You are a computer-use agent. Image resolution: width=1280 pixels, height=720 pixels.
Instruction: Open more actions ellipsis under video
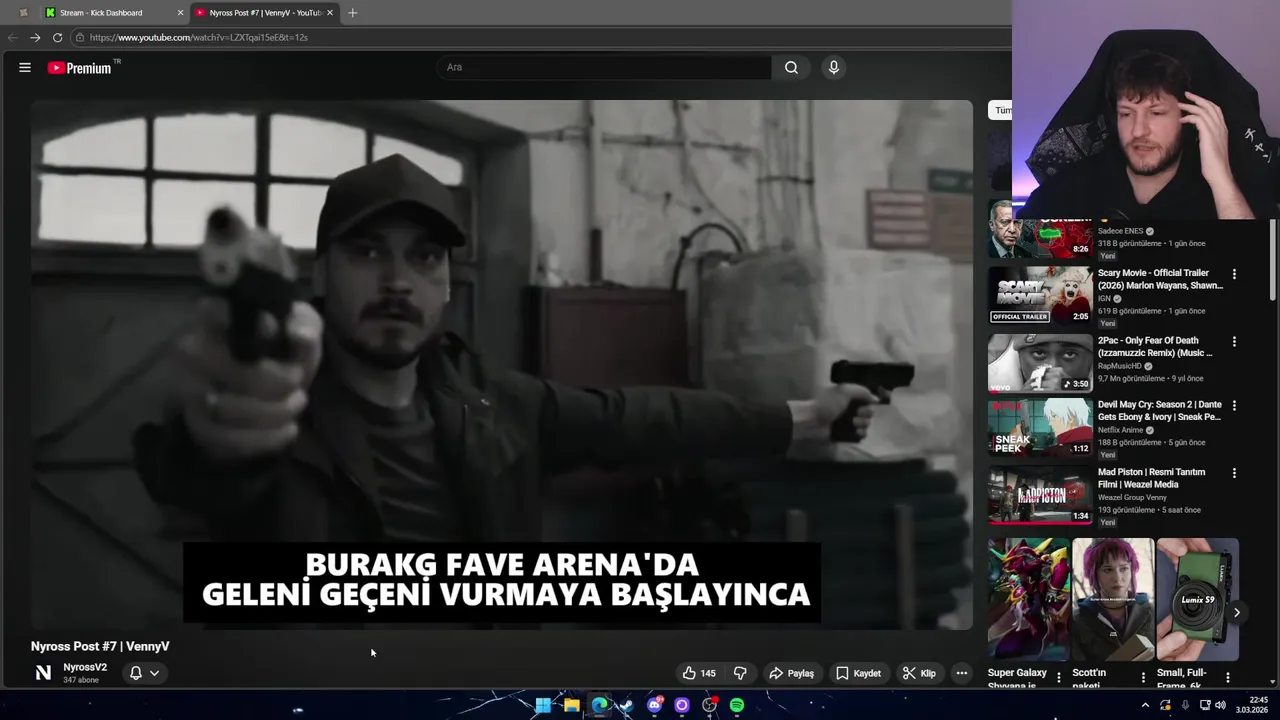click(x=962, y=673)
